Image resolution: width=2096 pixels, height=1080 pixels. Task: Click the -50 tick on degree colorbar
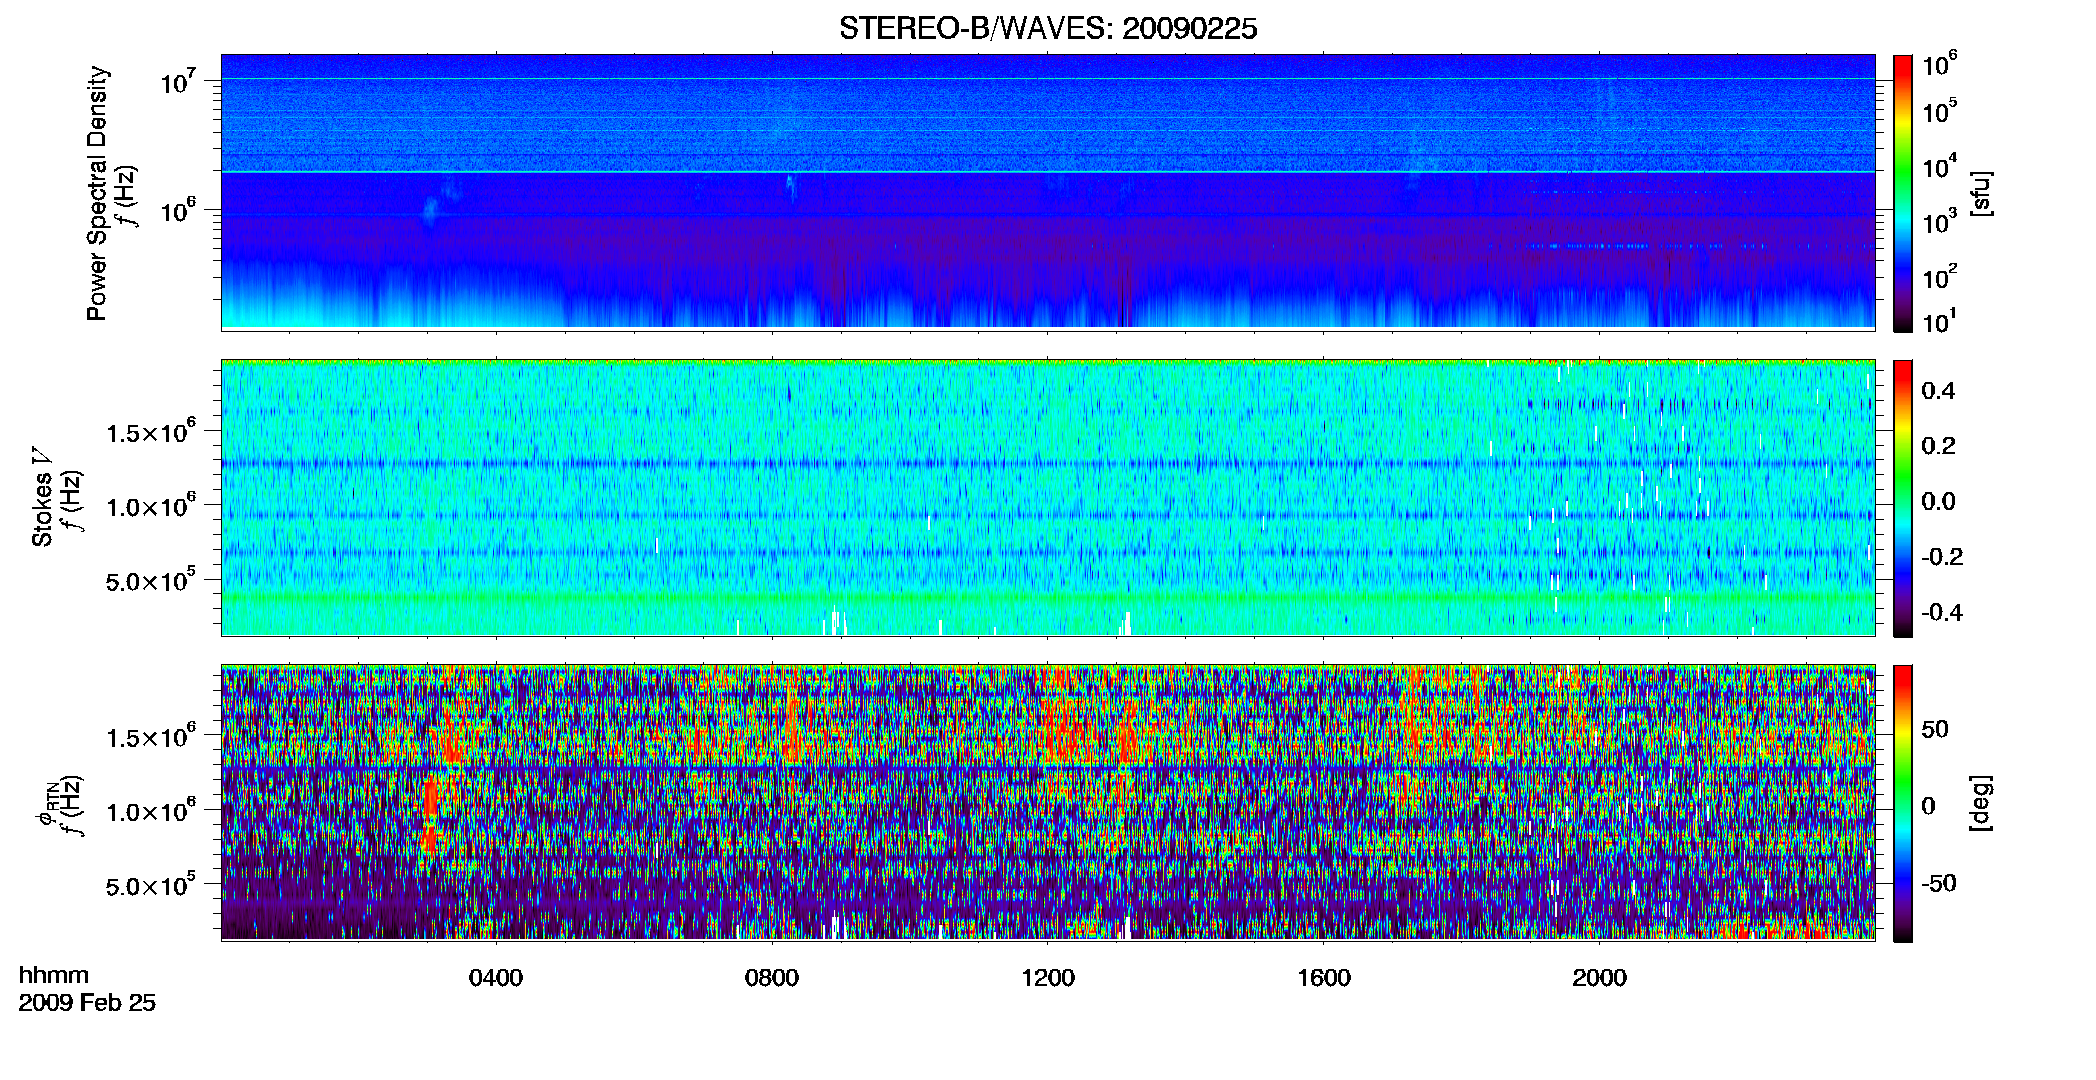(1938, 884)
